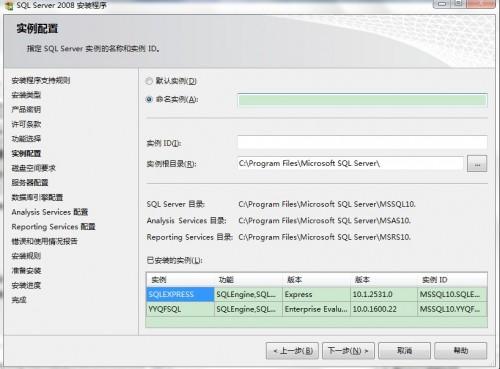Click the Express edition cell
The width and height of the screenshot is (500, 369).
[316, 294]
